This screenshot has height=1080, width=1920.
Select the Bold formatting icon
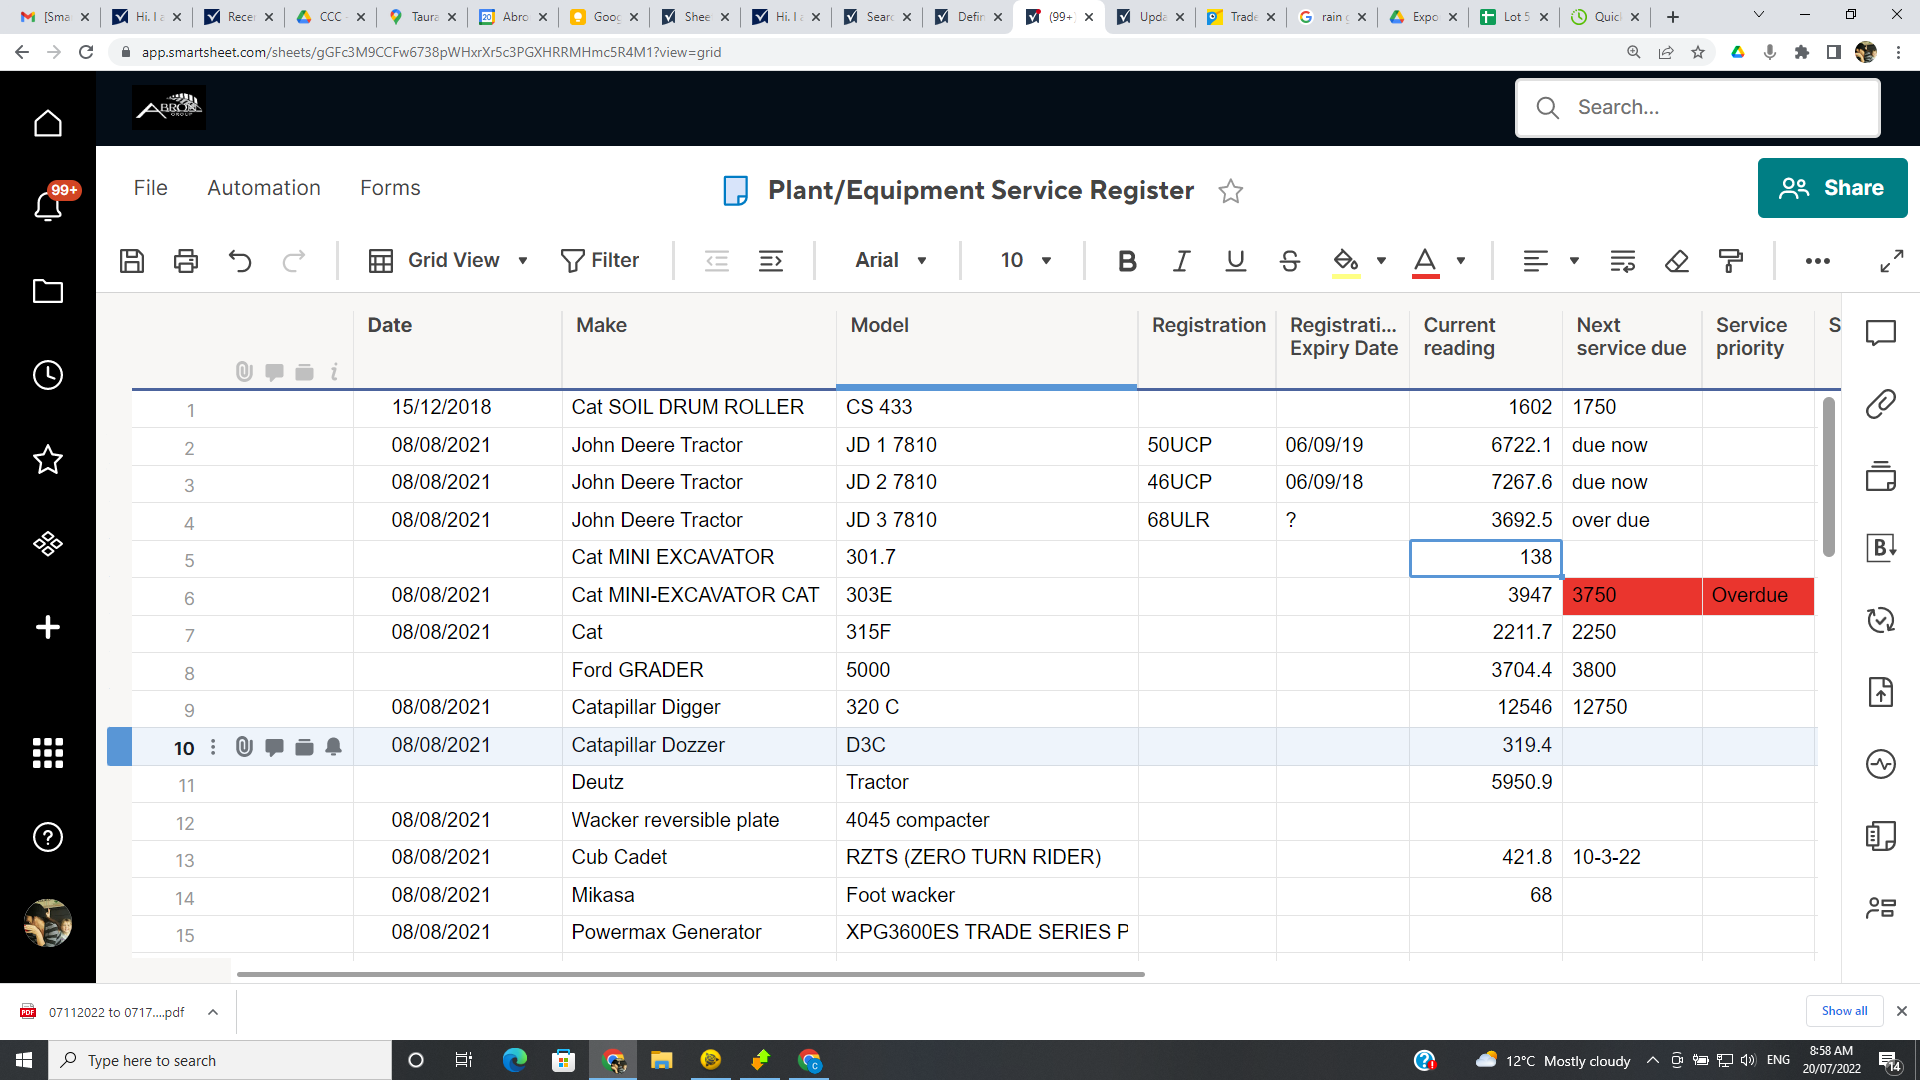coord(1127,261)
